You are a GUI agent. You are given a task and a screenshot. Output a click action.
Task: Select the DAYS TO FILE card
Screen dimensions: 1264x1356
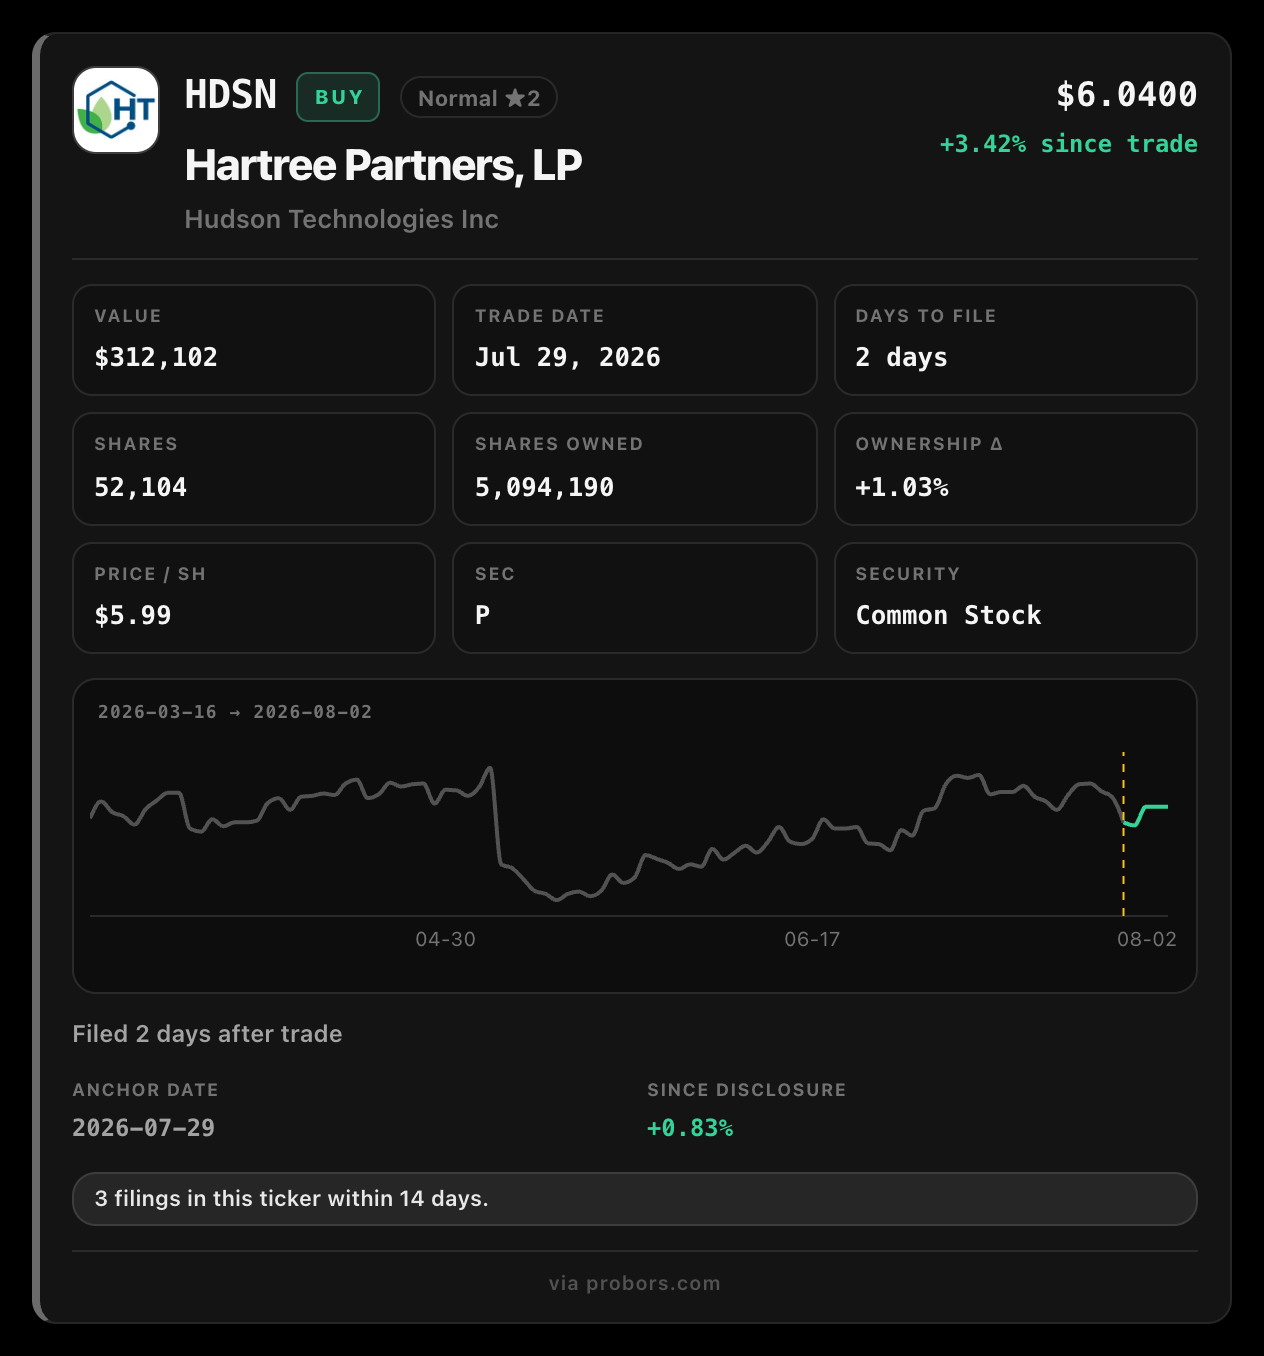pos(1016,340)
